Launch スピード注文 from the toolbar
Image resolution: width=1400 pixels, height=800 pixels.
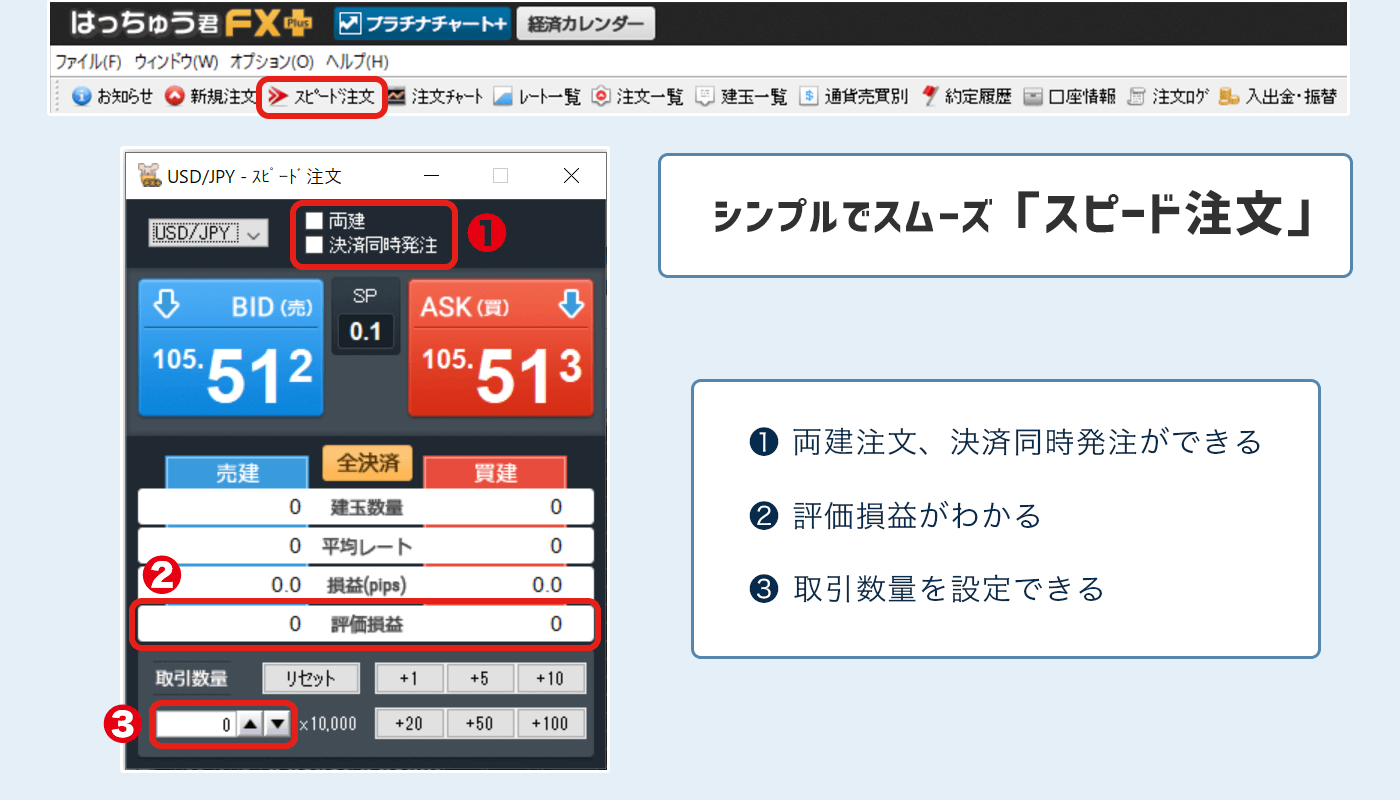322,97
